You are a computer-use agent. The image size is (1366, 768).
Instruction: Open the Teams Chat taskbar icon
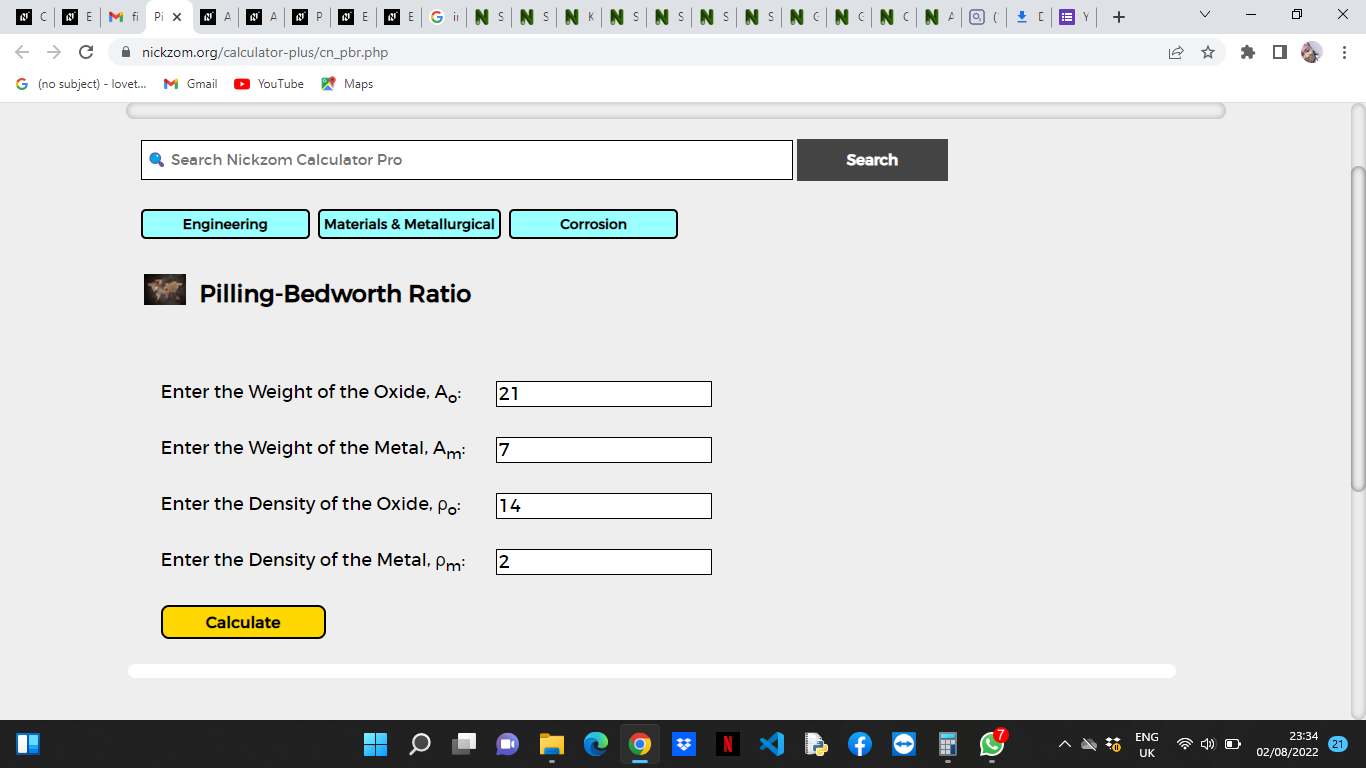(508, 744)
